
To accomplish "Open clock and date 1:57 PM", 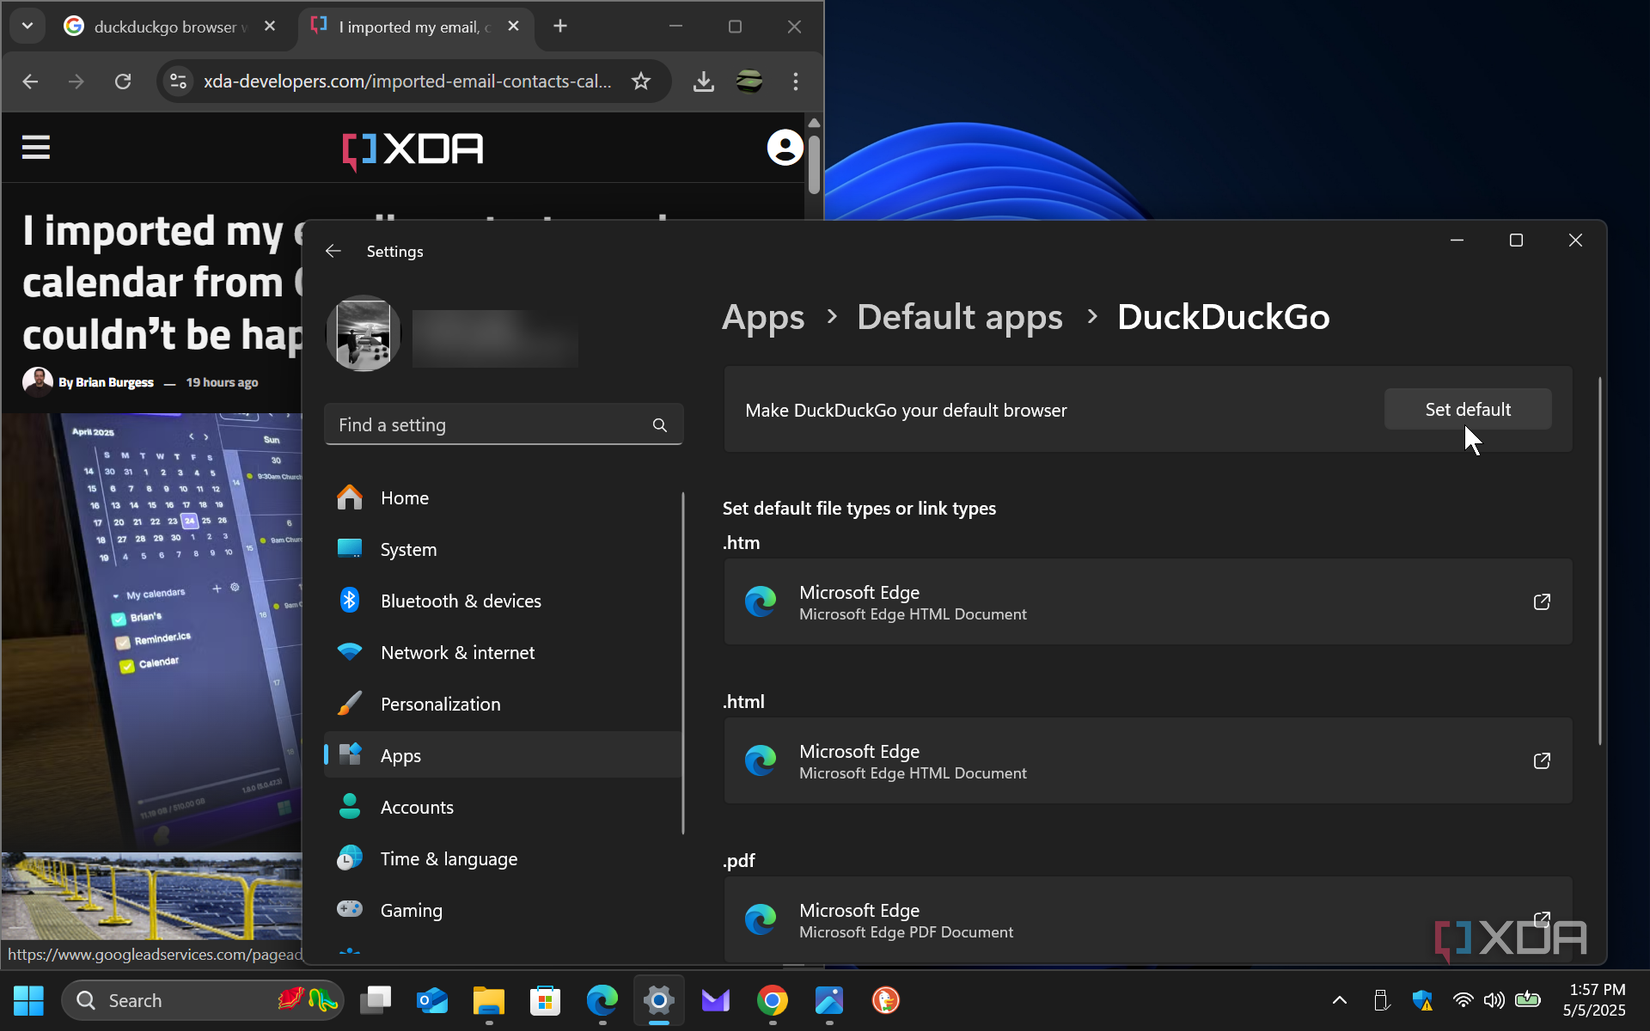I will [1594, 1000].
